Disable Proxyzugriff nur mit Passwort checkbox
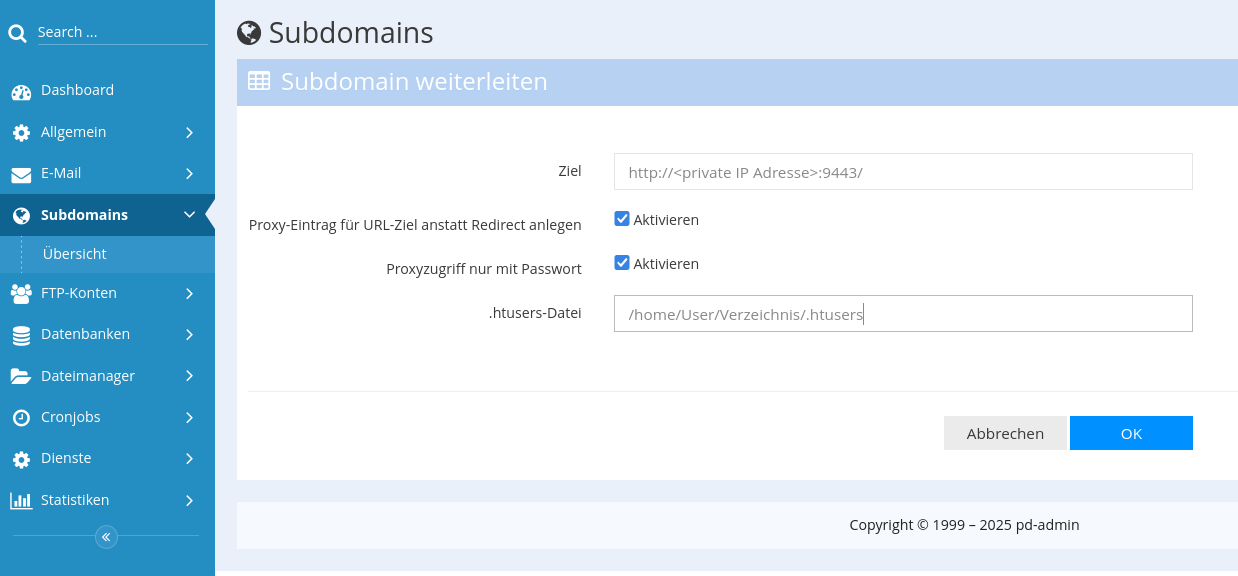The height and width of the screenshot is (576, 1238). tap(622, 263)
